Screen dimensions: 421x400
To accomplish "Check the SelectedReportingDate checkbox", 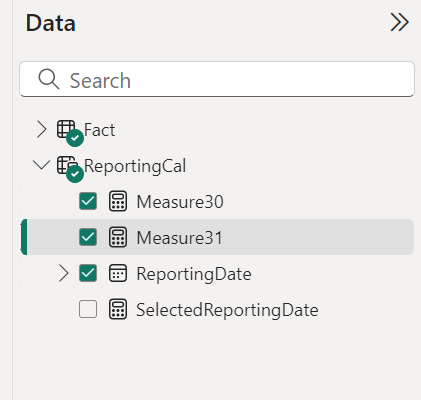I will point(88,309).
